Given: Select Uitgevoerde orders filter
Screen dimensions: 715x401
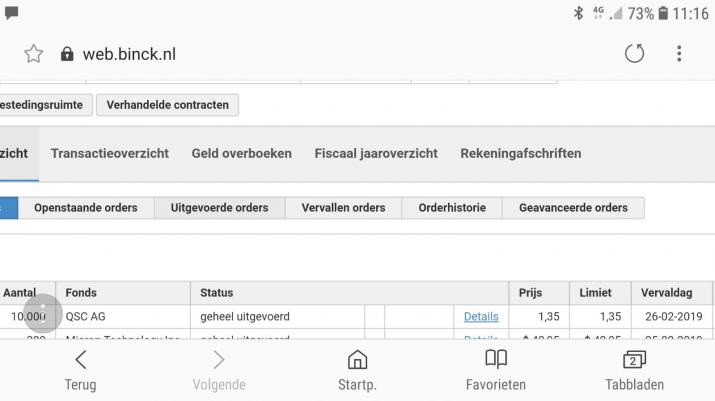Looking at the screenshot, I should point(219,208).
